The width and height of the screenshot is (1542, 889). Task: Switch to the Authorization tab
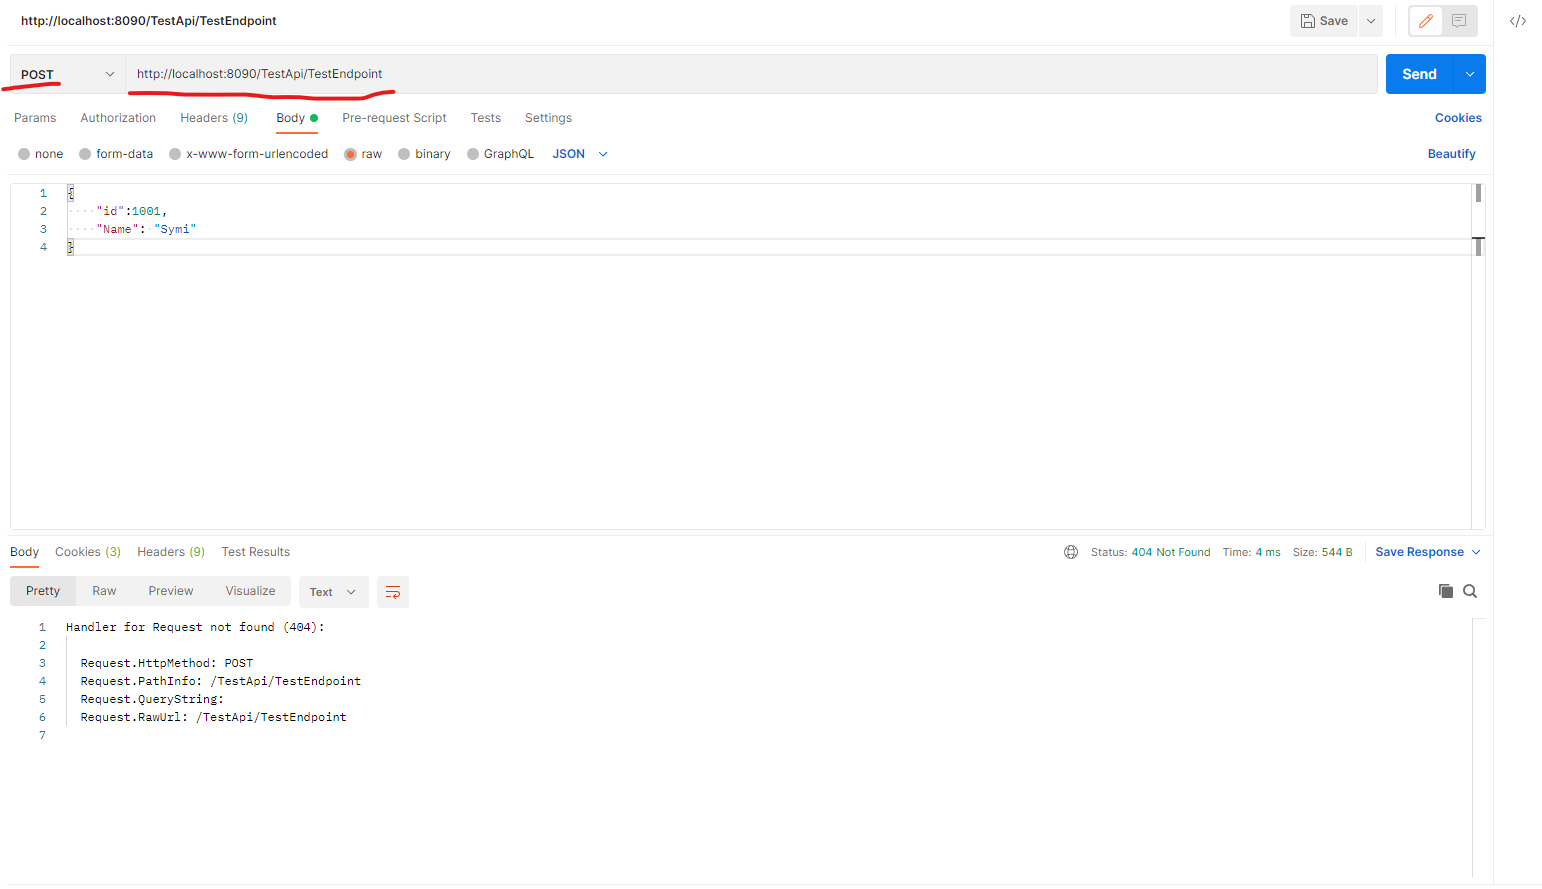(x=118, y=118)
